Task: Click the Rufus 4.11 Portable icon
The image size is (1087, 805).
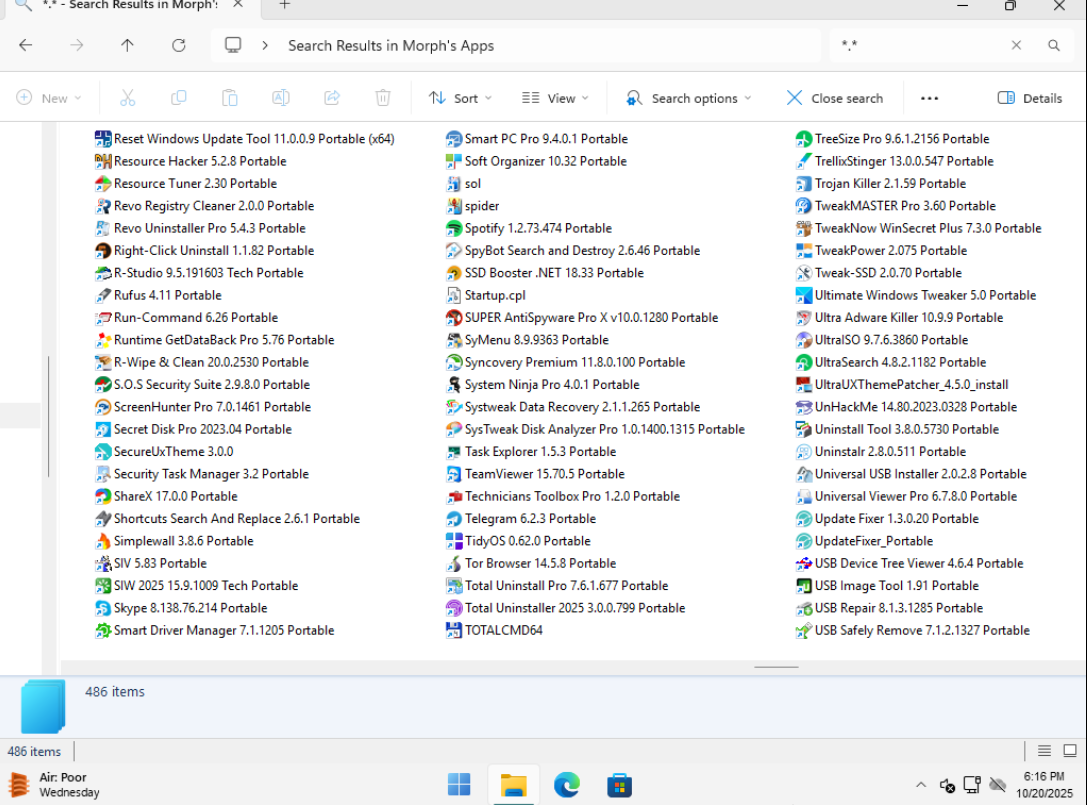Action: 102,295
